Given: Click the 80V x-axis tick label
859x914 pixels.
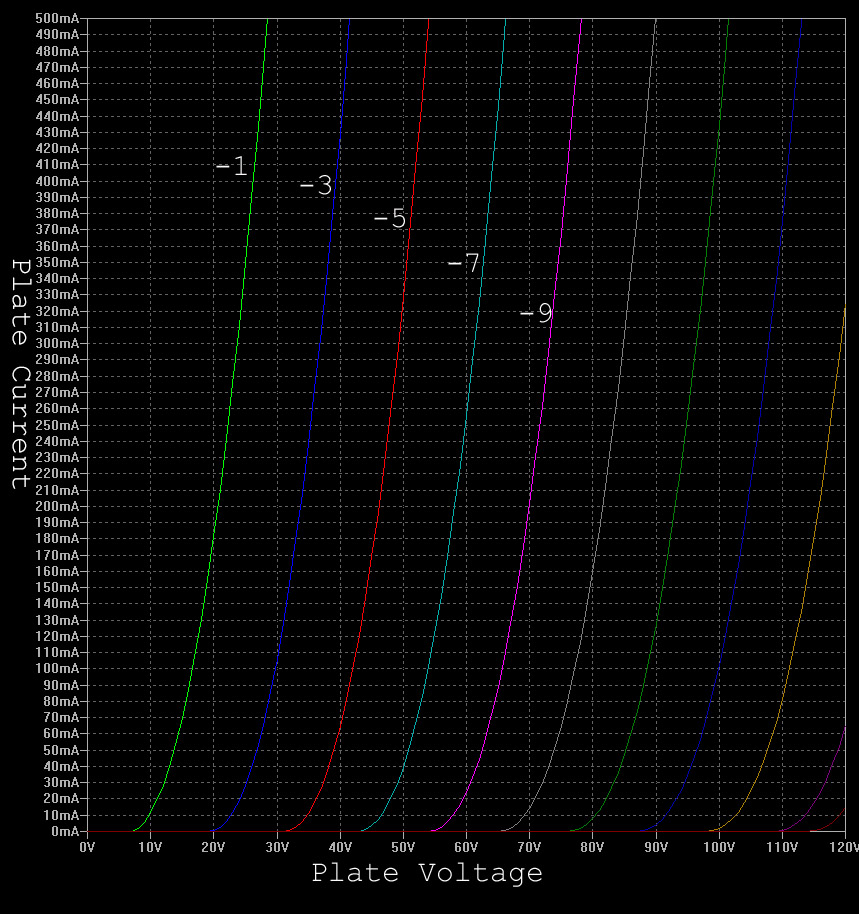Looking at the screenshot, I should (592, 847).
